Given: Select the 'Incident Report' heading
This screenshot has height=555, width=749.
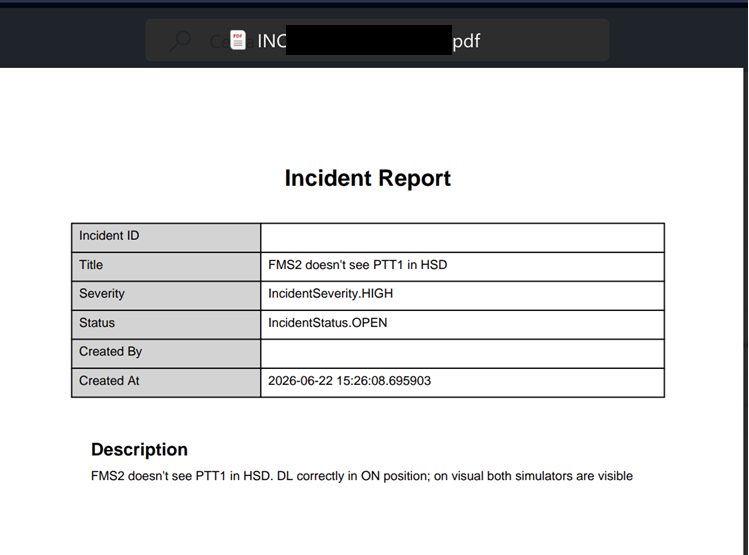Looking at the screenshot, I should coord(367,178).
